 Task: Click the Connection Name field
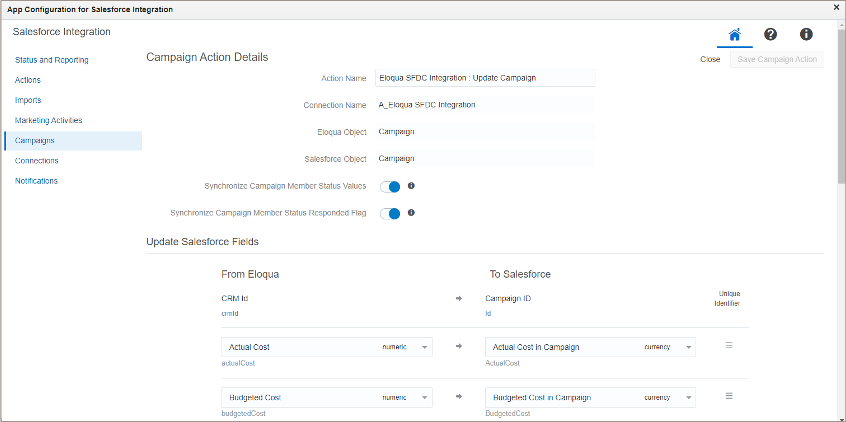click(485, 105)
